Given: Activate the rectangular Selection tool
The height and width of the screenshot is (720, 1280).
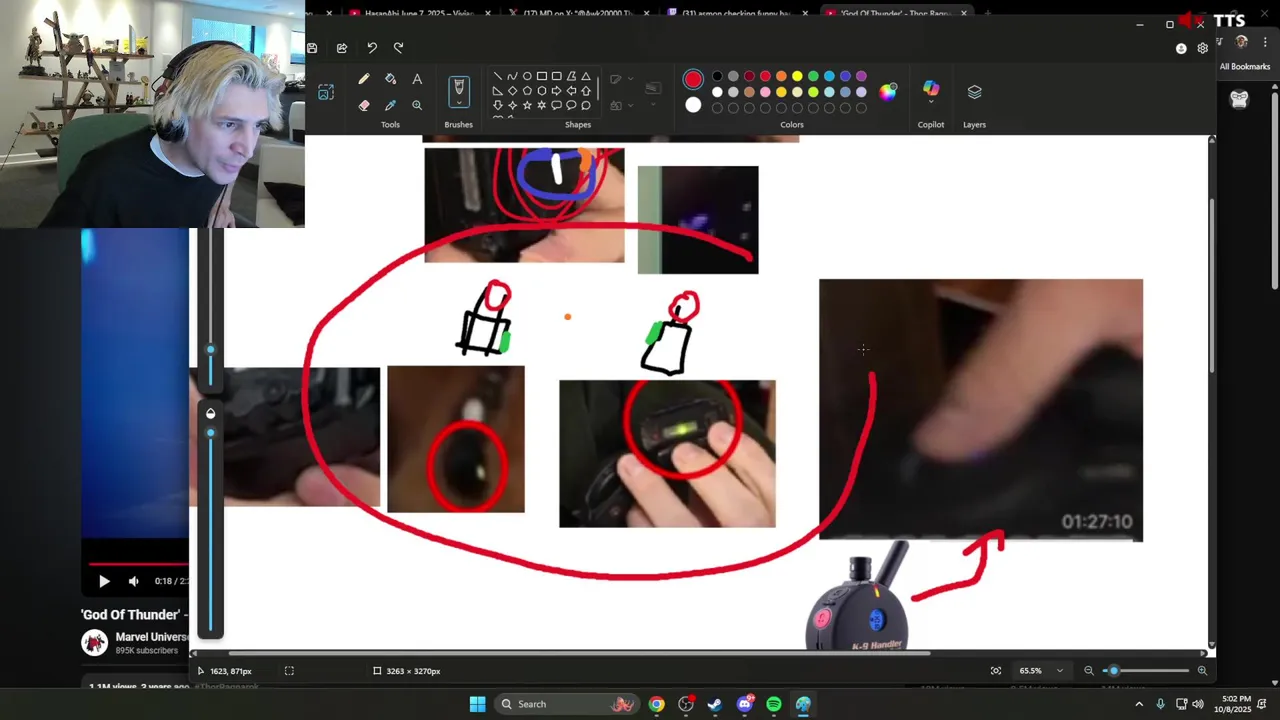Looking at the screenshot, I should pos(326,92).
